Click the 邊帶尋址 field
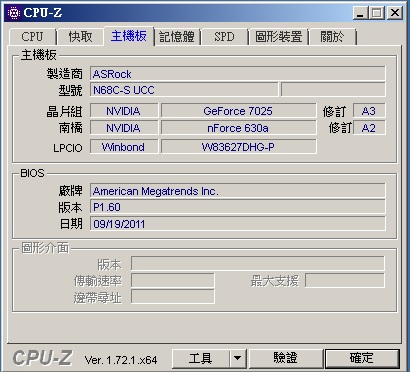410x375 pixels. (x=173, y=297)
